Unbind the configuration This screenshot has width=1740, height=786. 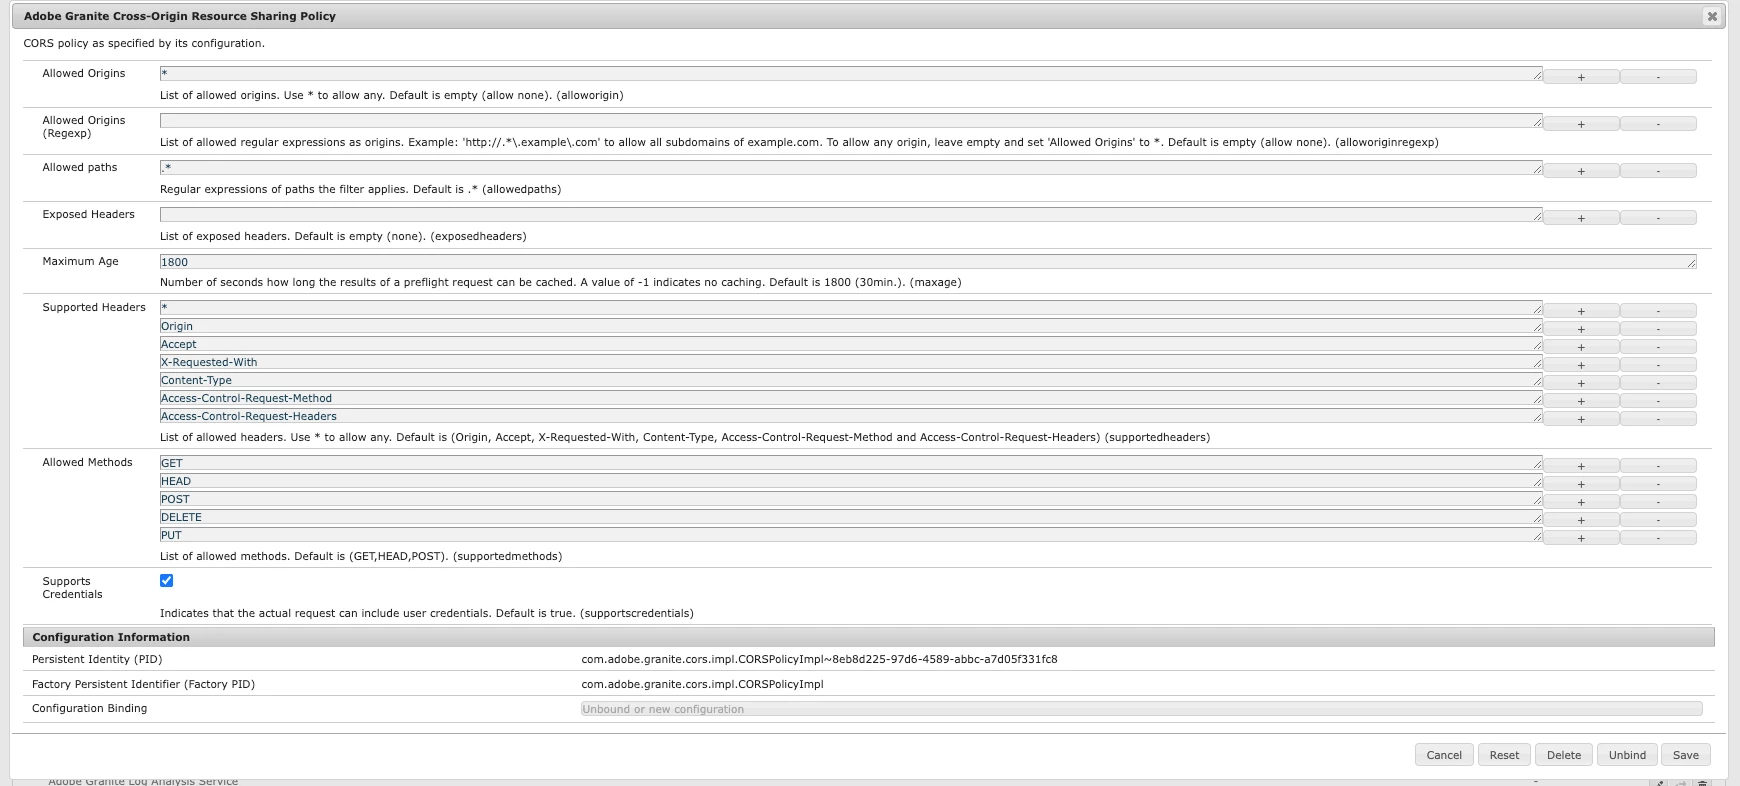coord(1627,755)
